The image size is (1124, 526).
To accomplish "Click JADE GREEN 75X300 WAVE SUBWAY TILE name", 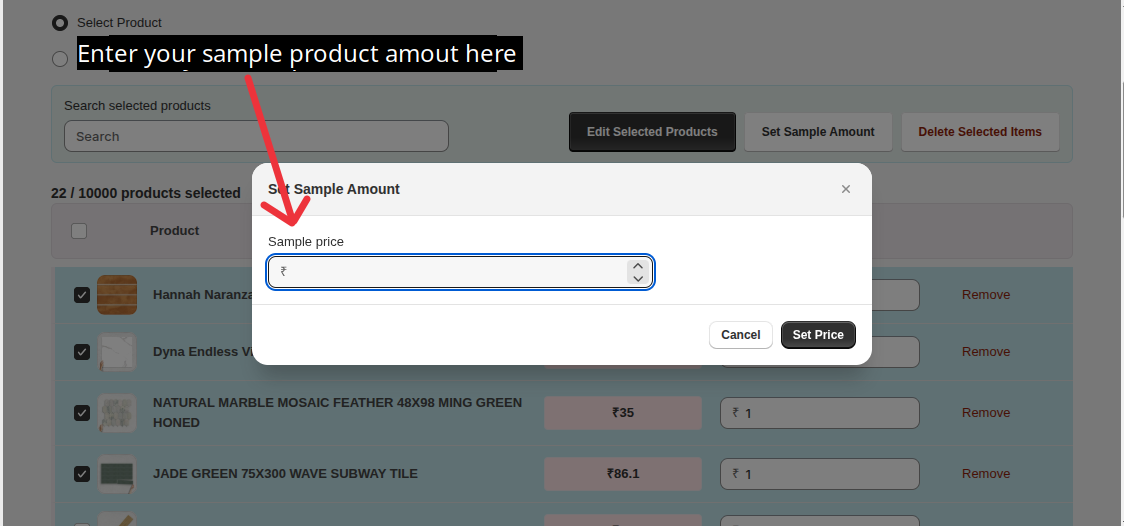I will (285, 474).
